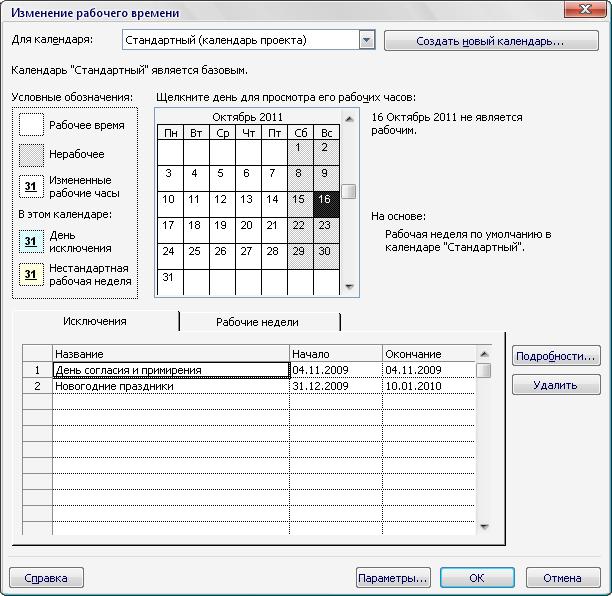Screen dimensions: 612x596
Task: Select October 9 in the calendar
Action: tap(326, 178)
